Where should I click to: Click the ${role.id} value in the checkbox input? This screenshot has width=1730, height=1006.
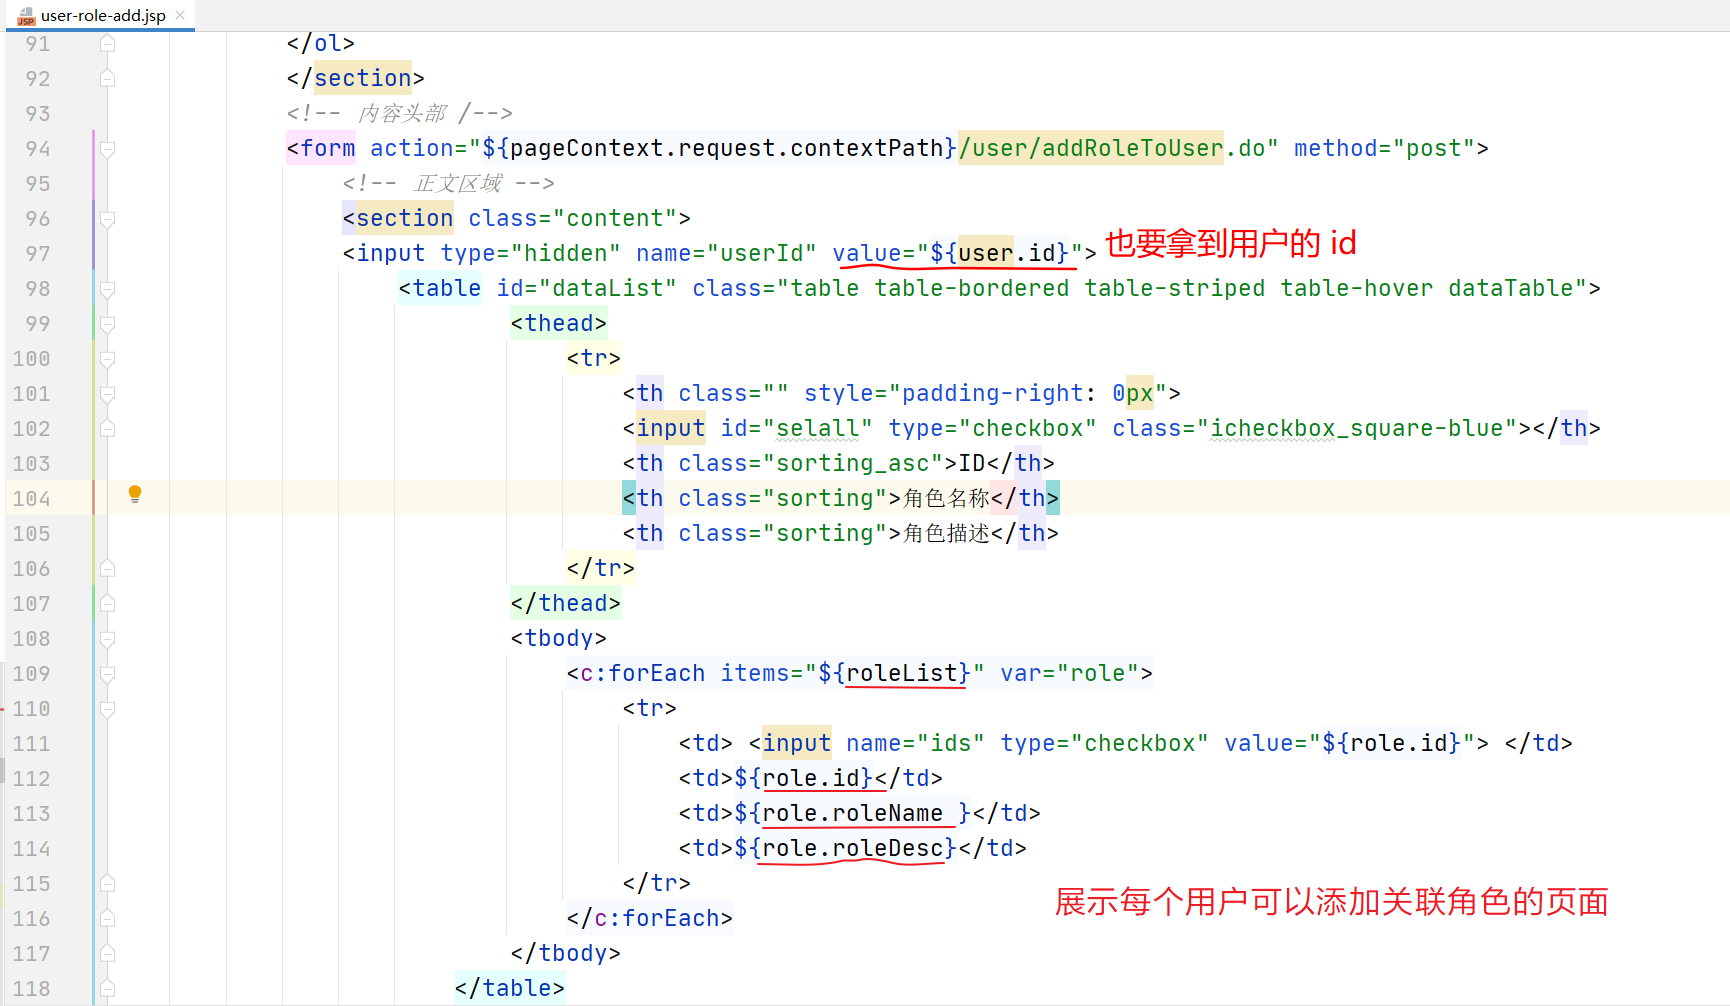tap(1391, 743)
